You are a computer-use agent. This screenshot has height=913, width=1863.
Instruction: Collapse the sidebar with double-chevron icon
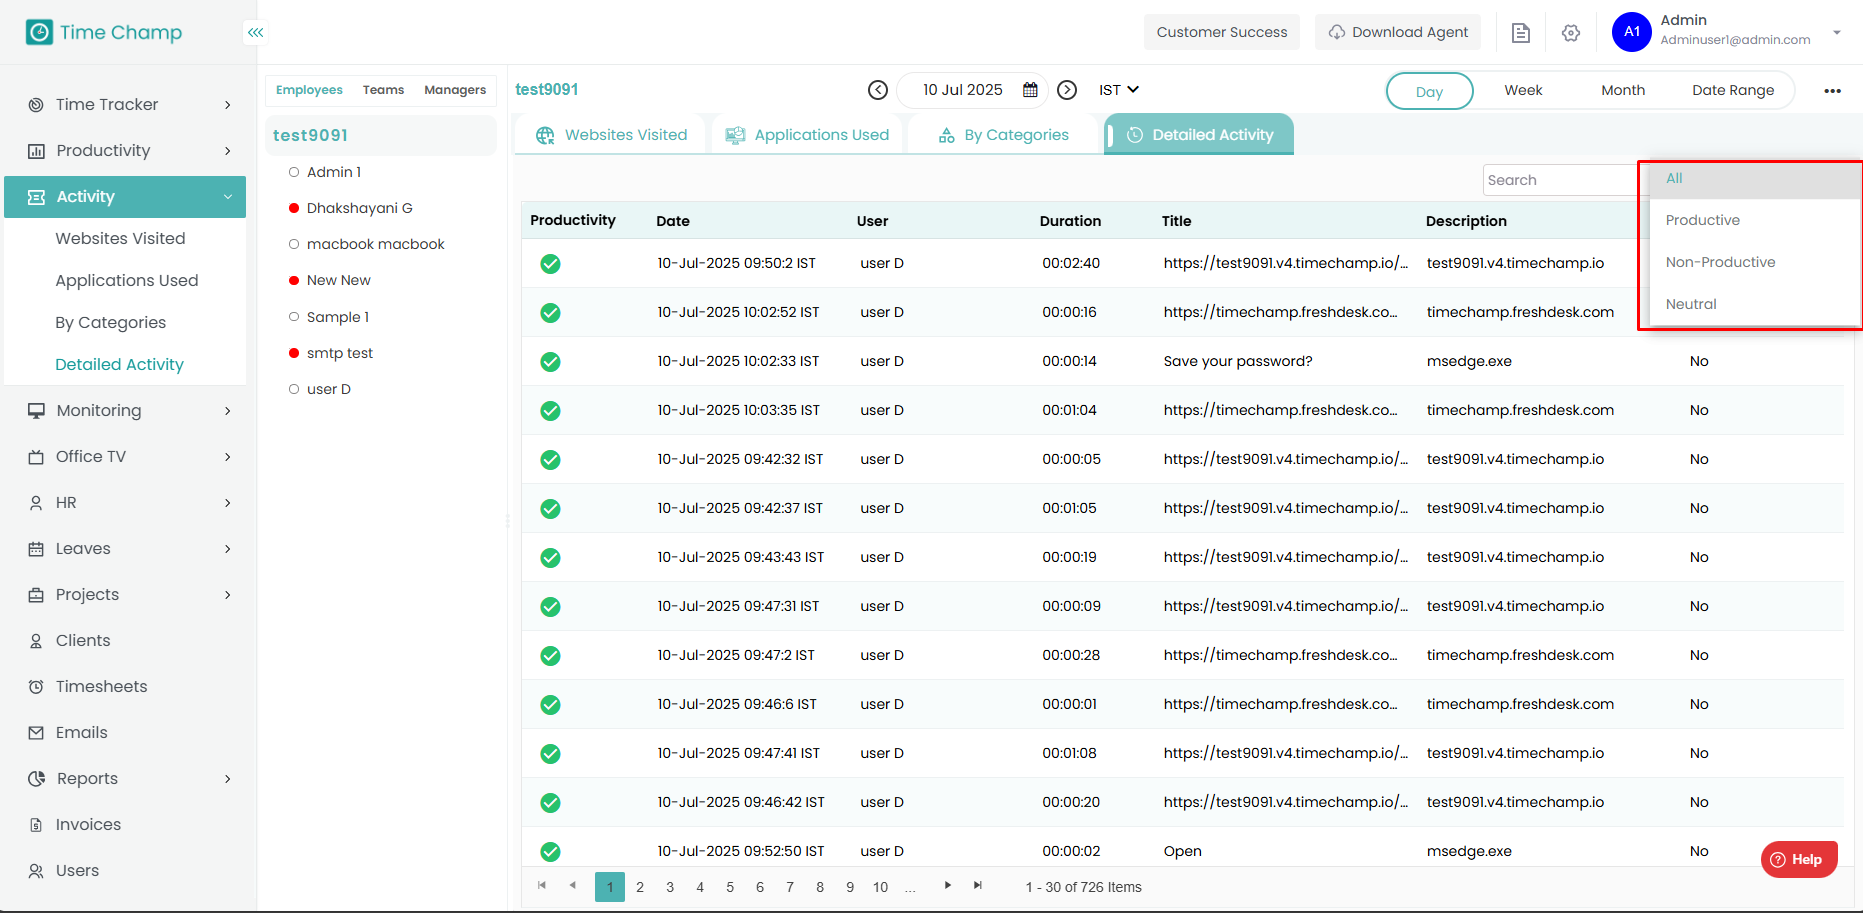[x=256, y=33]
